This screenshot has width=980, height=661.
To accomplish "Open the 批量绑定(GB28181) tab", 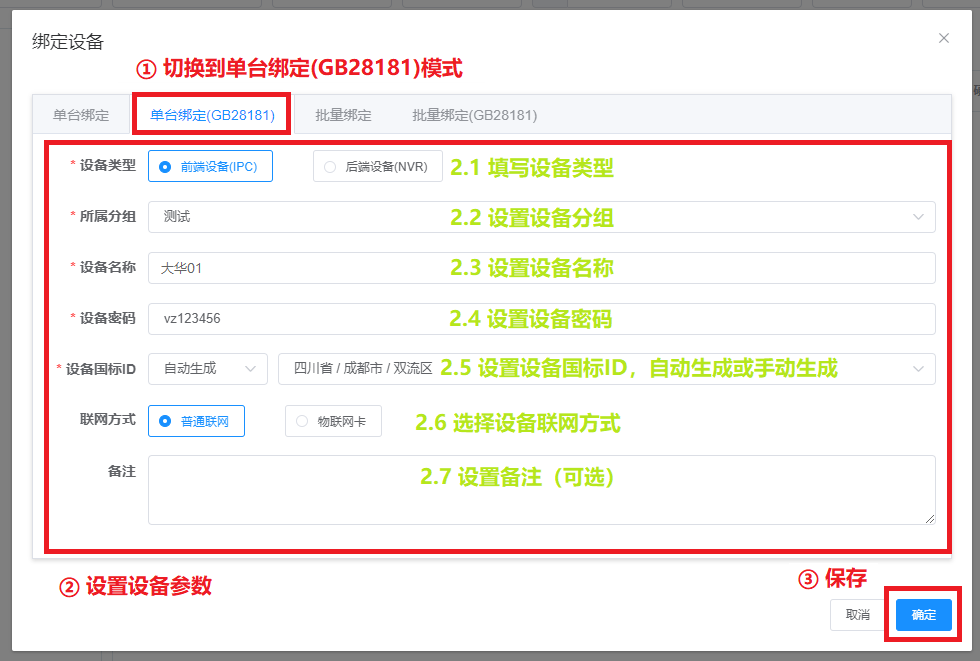I will [474, 115].
